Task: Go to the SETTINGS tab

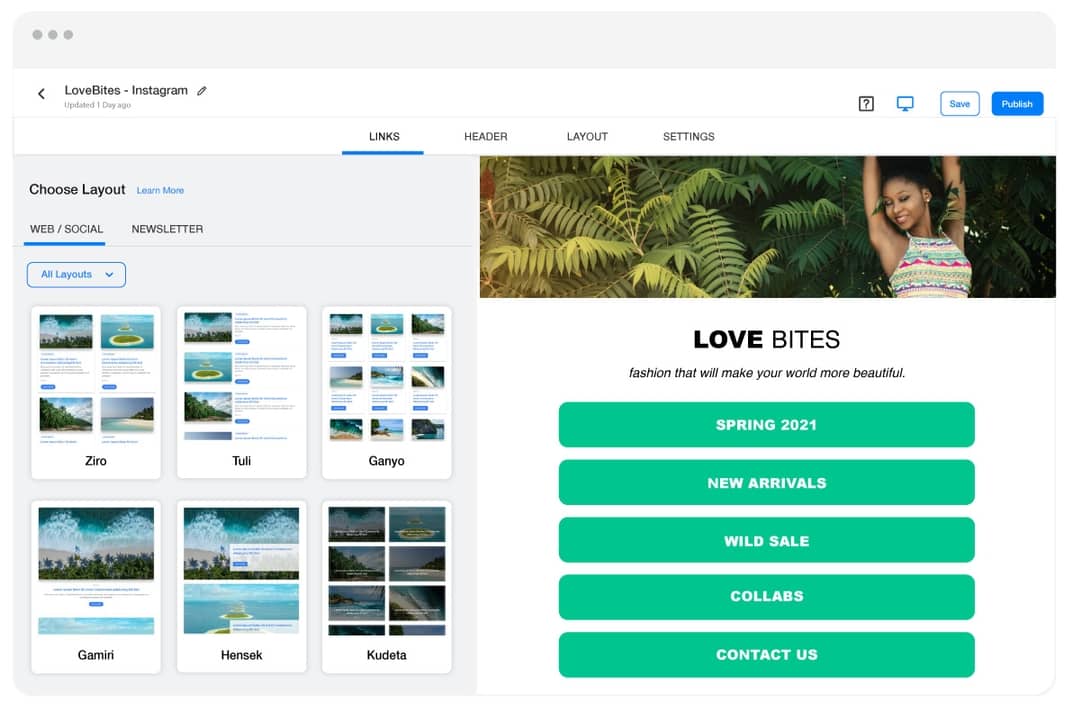Action: [x=688, y=137]
